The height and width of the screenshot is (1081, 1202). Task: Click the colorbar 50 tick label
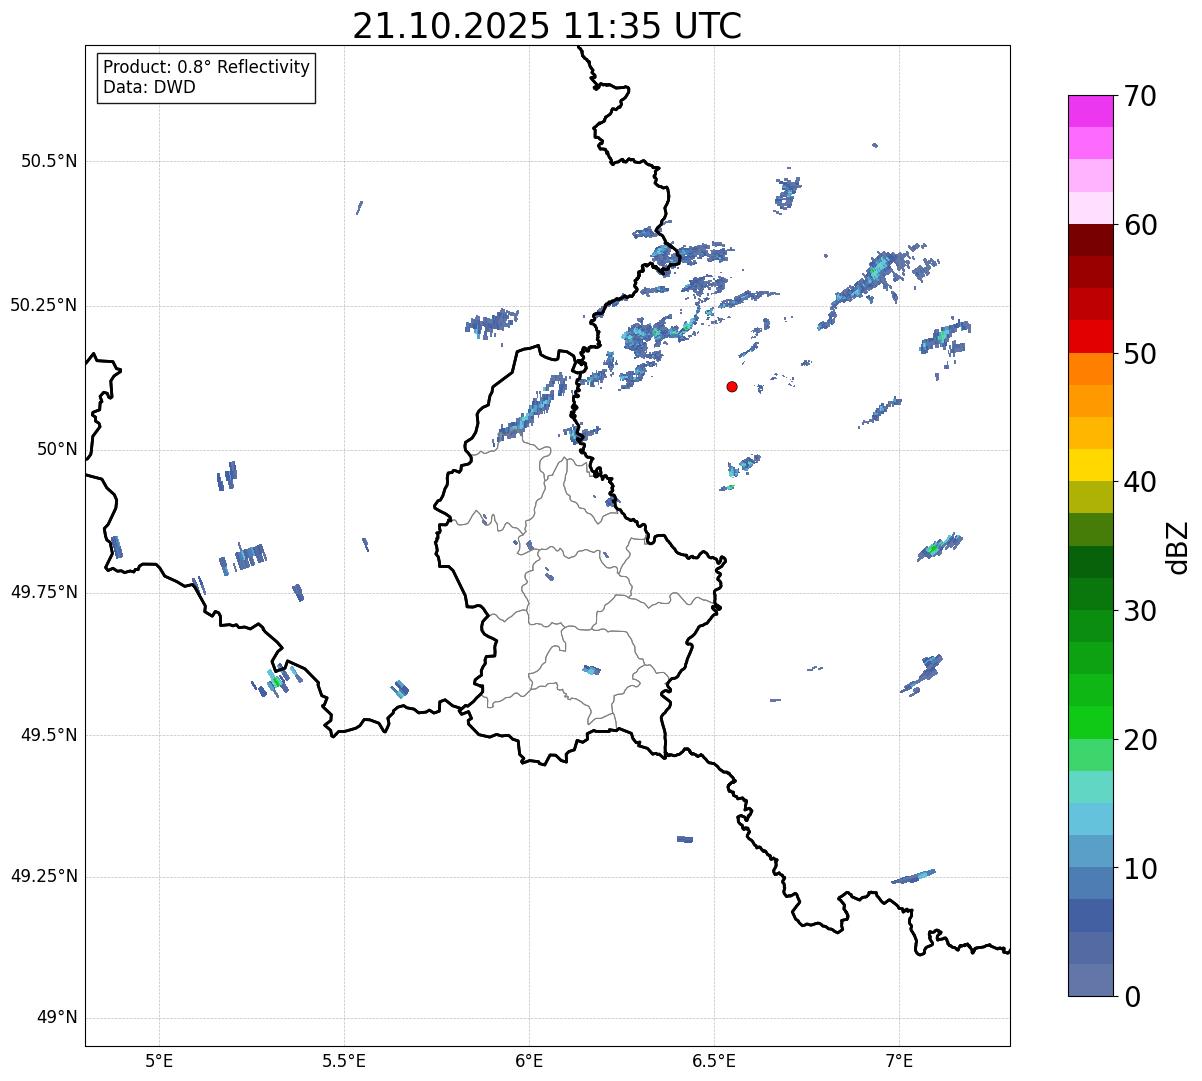(x=1140, y=354)
